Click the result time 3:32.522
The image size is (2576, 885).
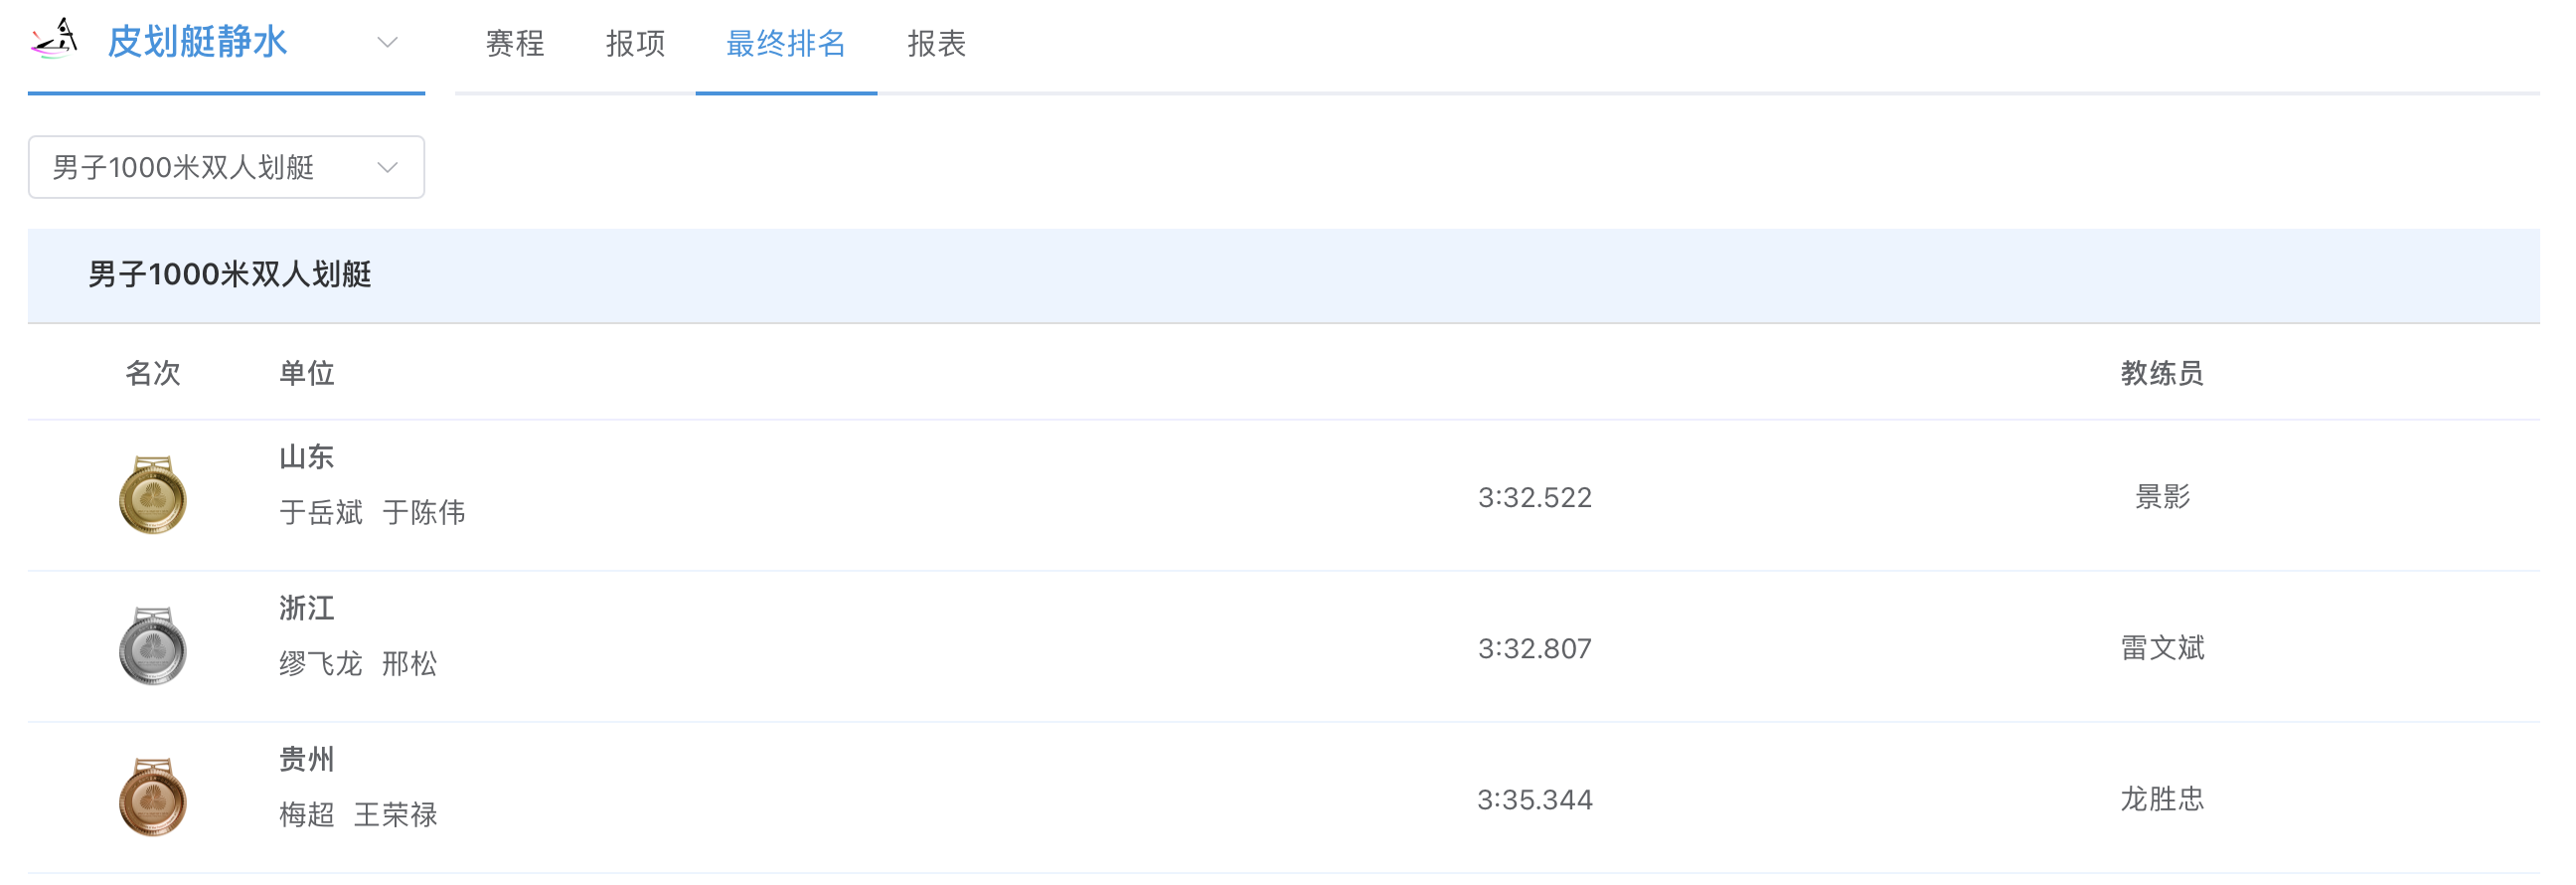(1534, 497)
